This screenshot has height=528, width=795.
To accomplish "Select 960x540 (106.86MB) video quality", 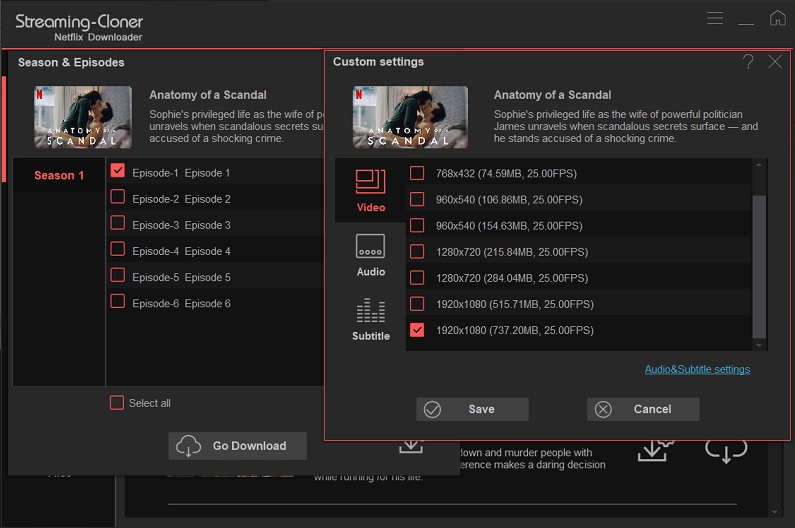I will pos(417,199).
